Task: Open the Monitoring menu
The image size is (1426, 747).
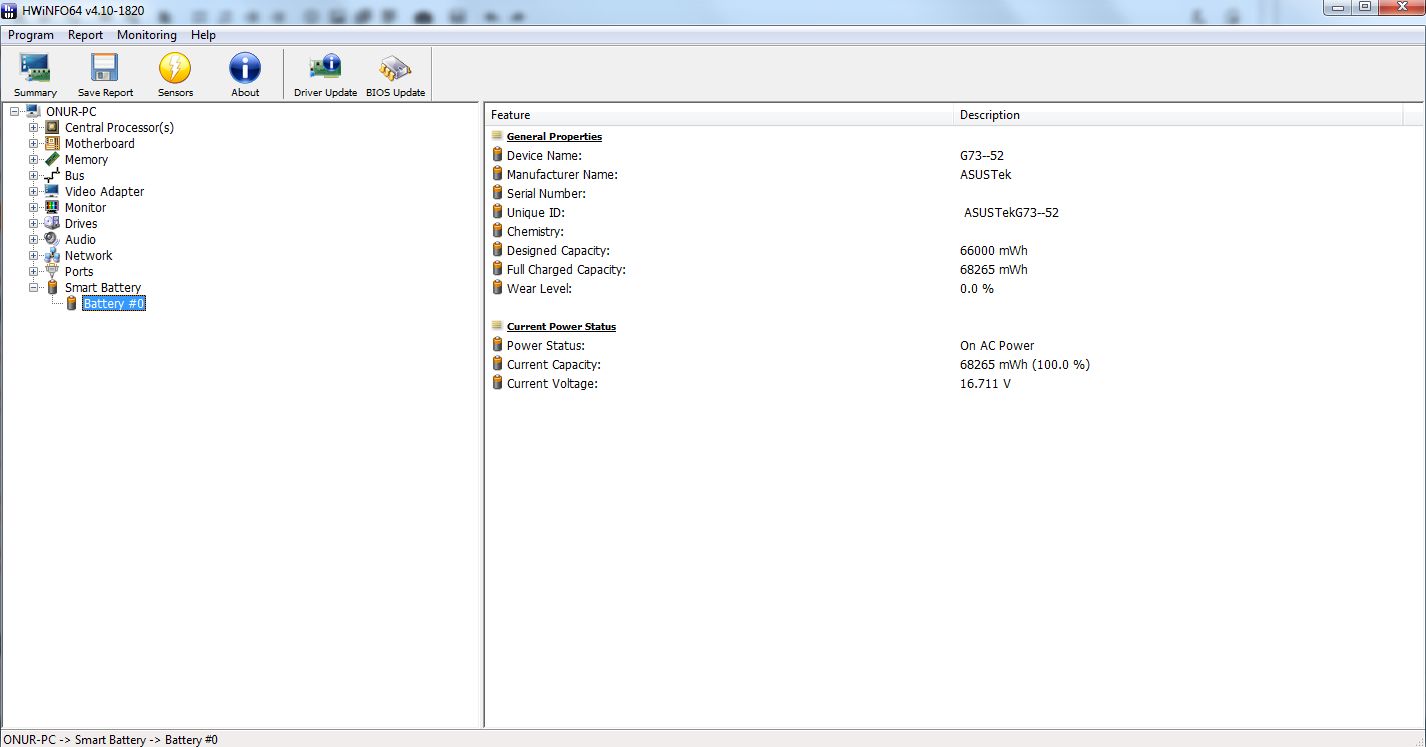Action: pos(147,35)
